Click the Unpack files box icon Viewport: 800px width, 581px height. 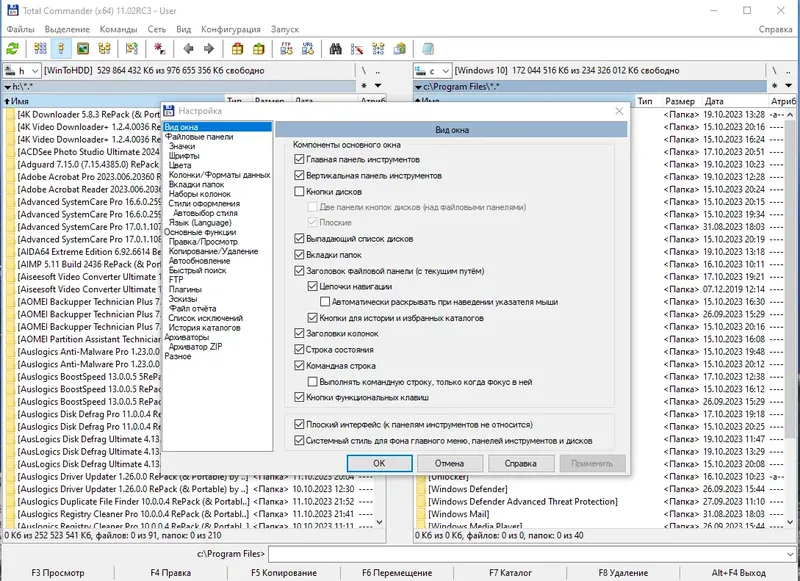click(x=259, y=49)
